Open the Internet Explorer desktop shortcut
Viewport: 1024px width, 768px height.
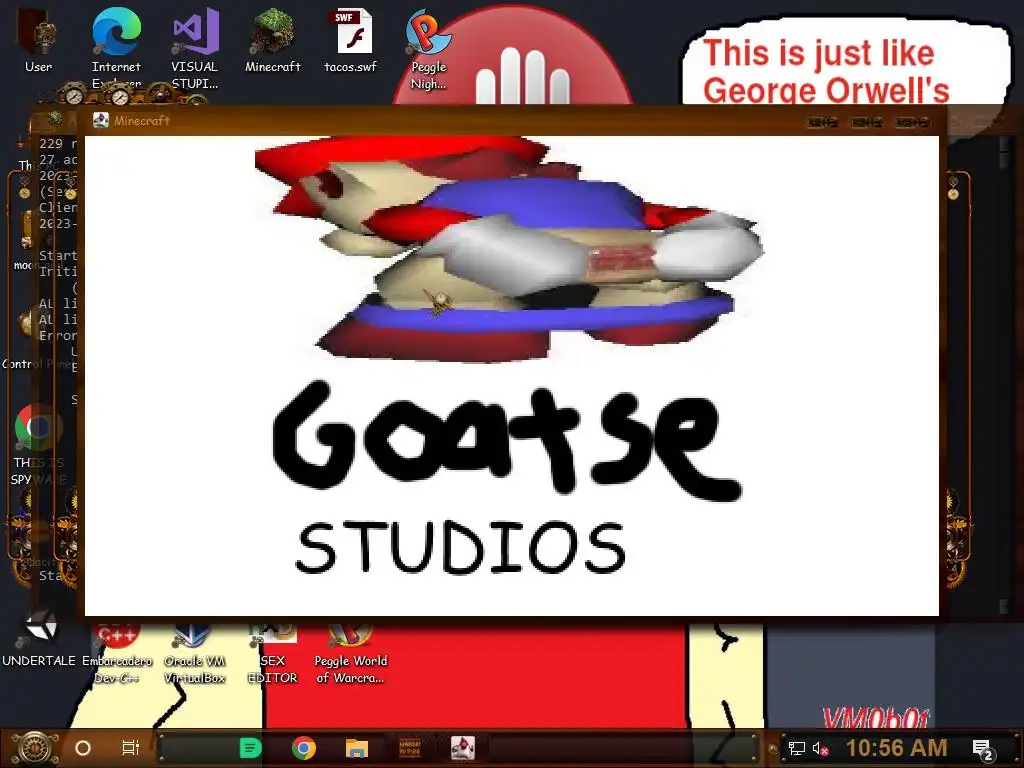pyautogui.click(x=116, y=47)
